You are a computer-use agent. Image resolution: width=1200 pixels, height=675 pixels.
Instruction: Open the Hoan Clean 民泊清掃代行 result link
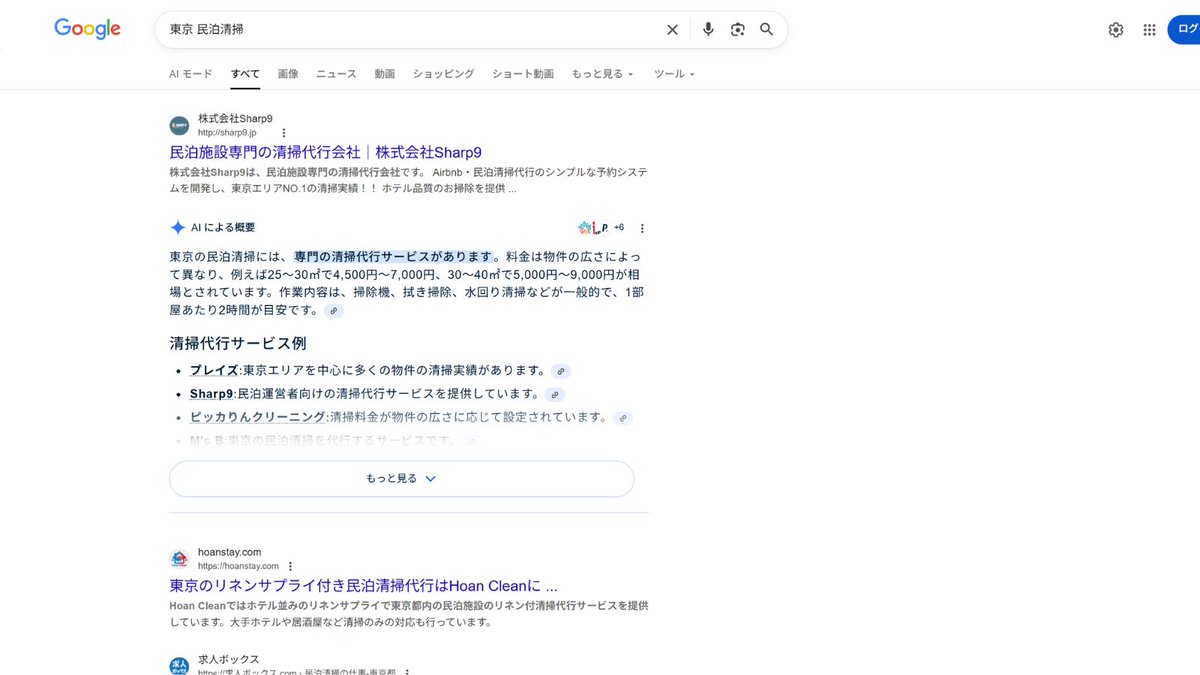tap(363, 585)
